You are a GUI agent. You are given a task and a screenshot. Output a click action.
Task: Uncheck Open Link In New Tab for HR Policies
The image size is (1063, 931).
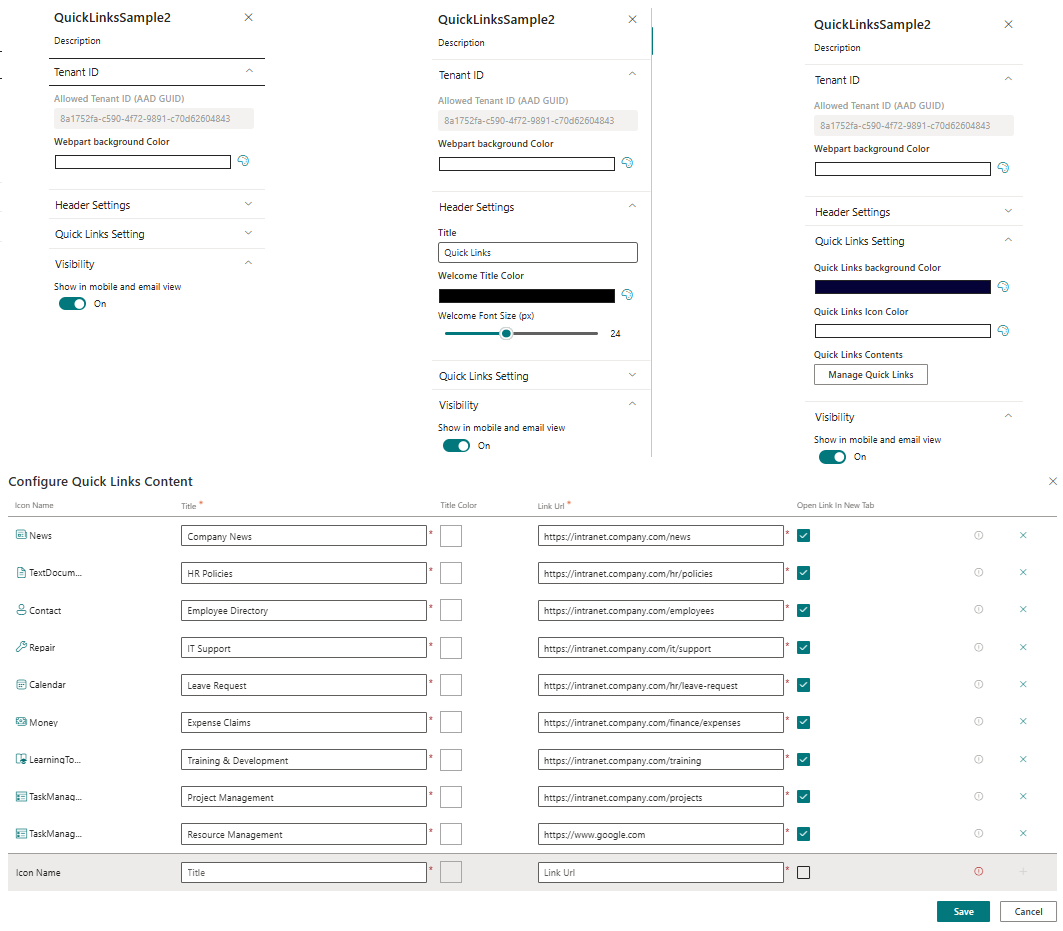pyautogui.click(x=803, y=572)
